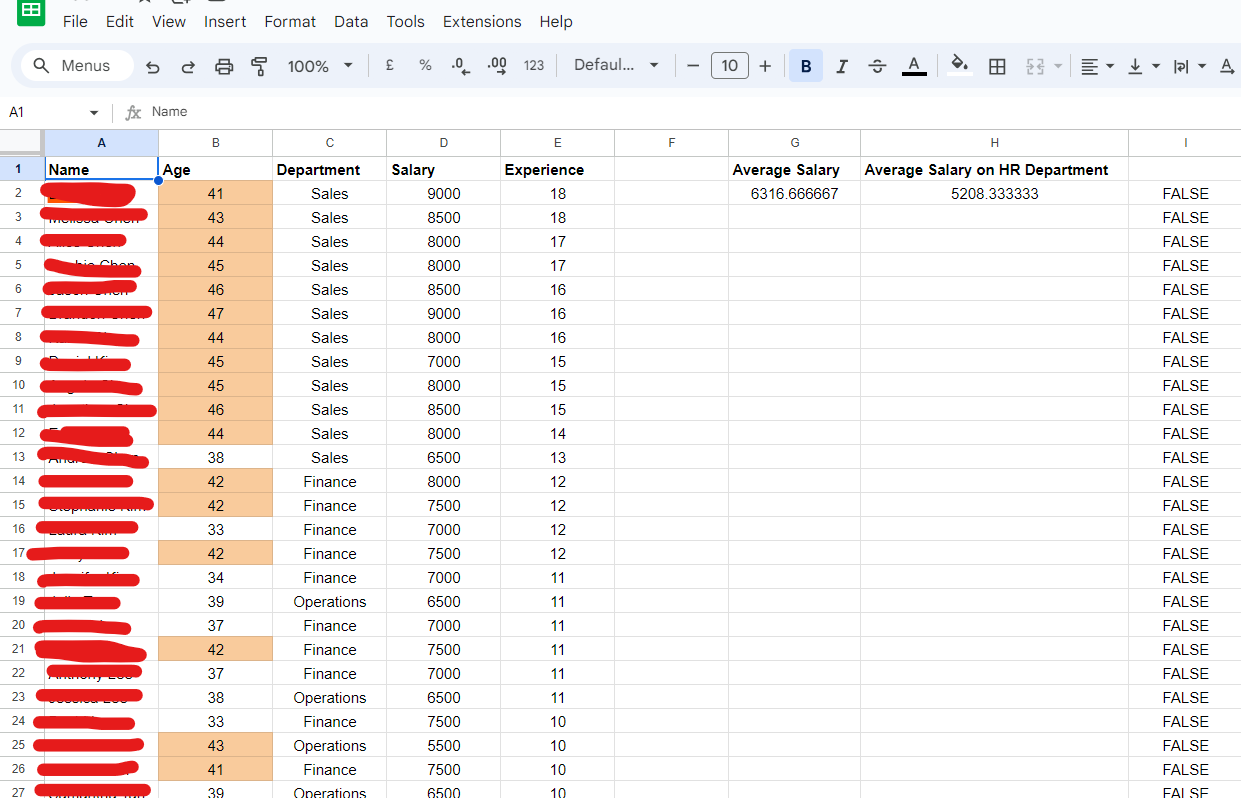The width and height of the screenshot is (1241, 798).
Task: Select age 47 cell in row 7
Action: coord(215,313)
